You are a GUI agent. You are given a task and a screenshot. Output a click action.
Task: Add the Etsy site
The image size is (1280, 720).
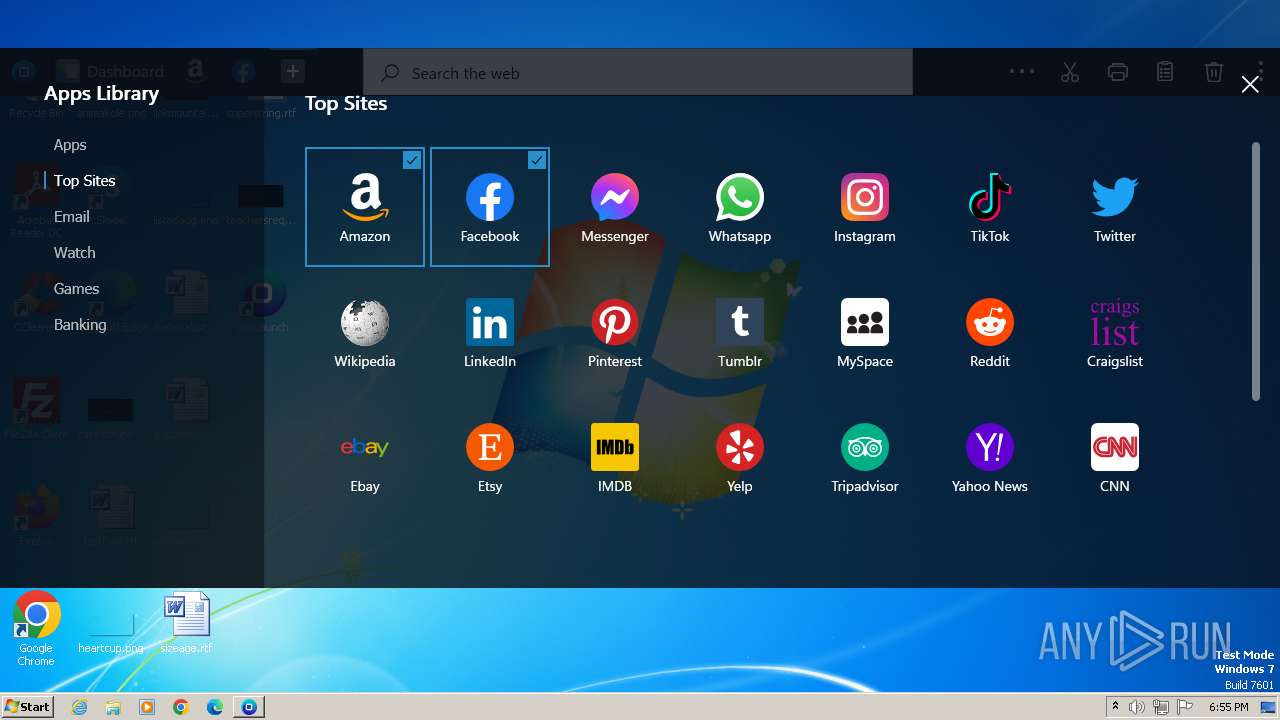pyautogui.click(x=490, y=457)
